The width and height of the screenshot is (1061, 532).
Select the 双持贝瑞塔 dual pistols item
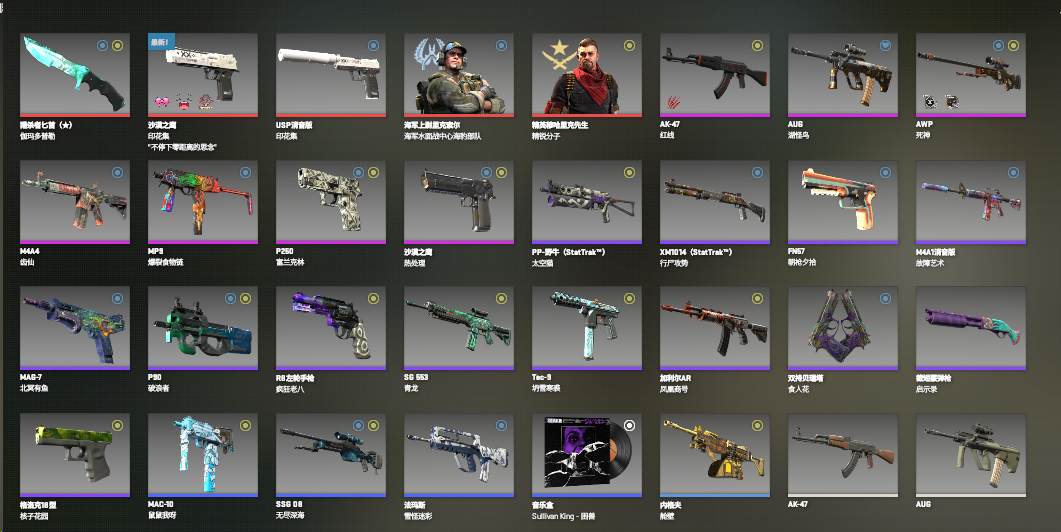(x=842, y=328)
